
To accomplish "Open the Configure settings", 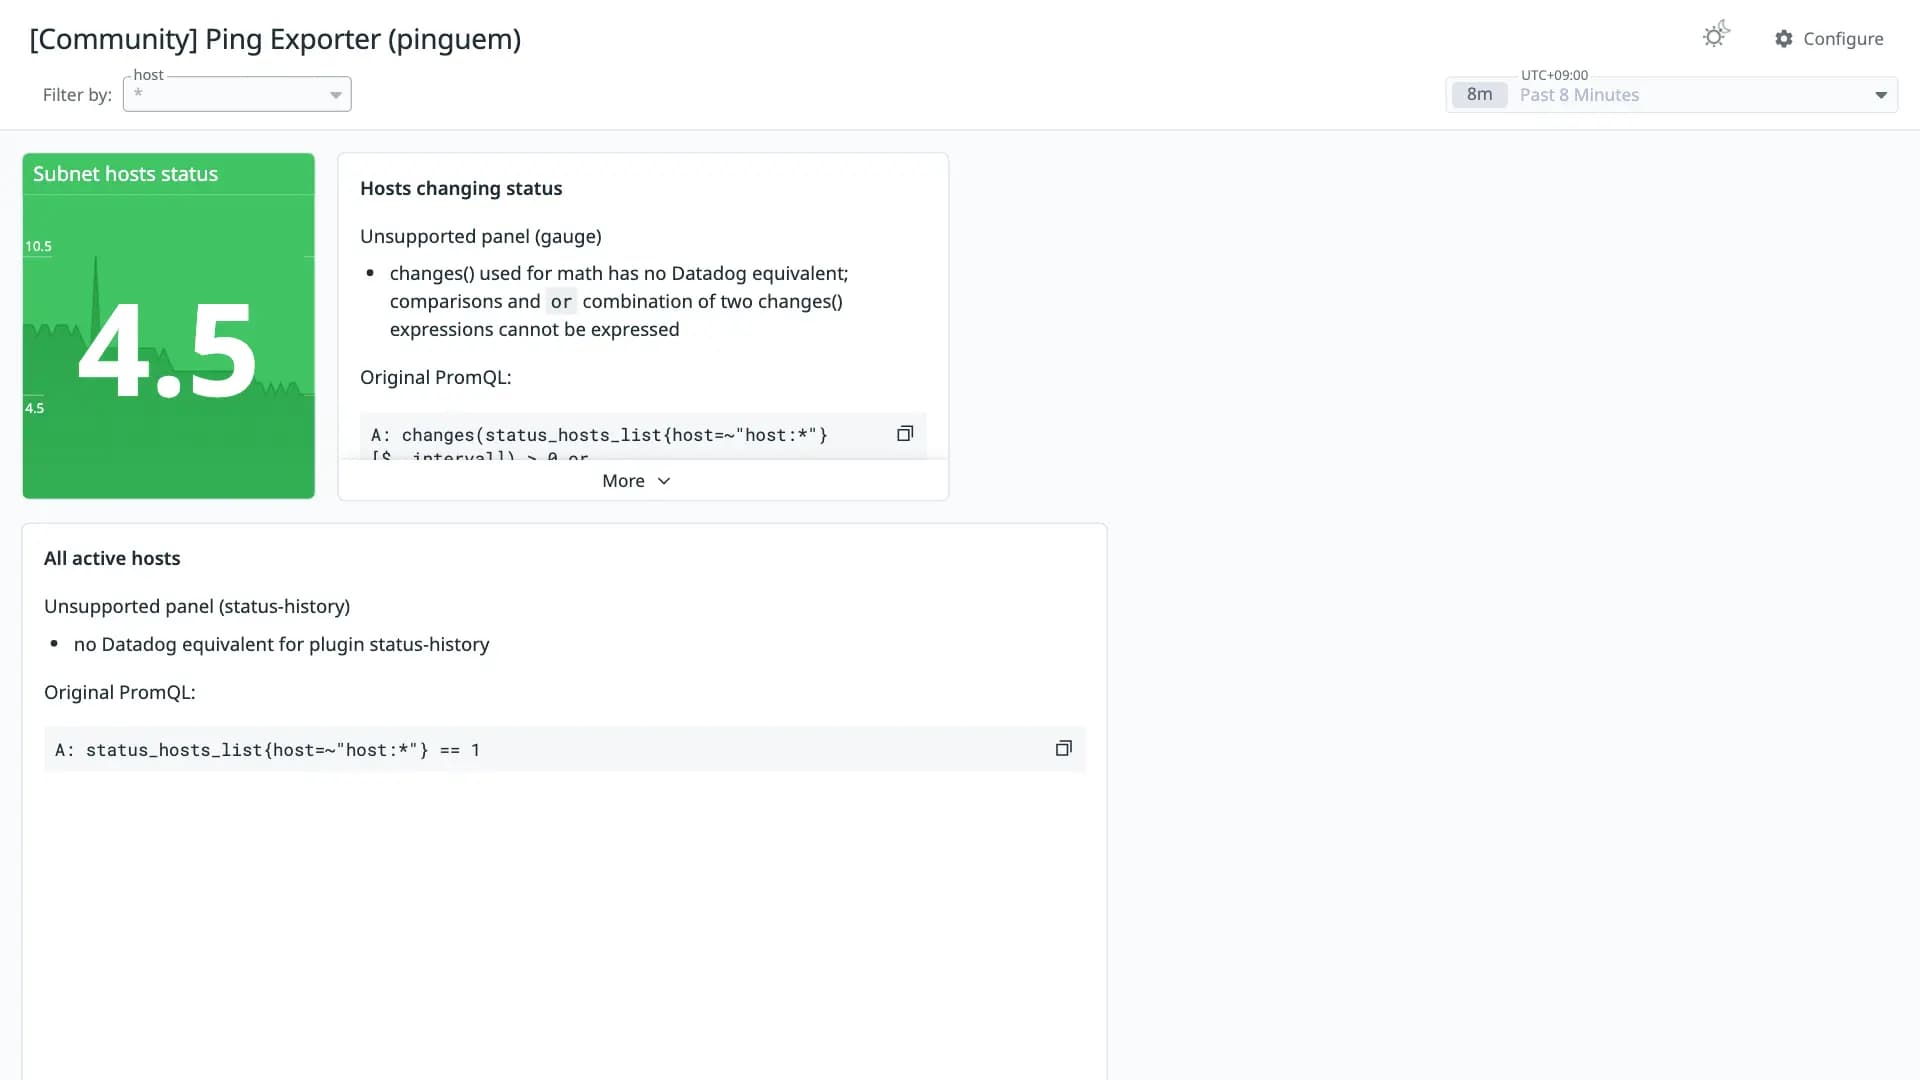I will [1829, 39].
